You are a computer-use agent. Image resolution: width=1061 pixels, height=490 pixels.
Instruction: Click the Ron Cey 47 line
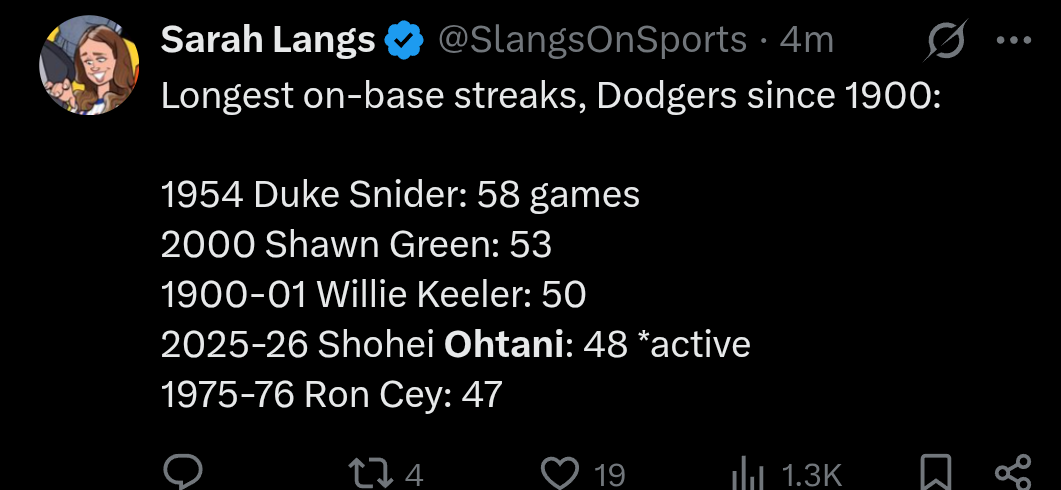coord(331,395)
